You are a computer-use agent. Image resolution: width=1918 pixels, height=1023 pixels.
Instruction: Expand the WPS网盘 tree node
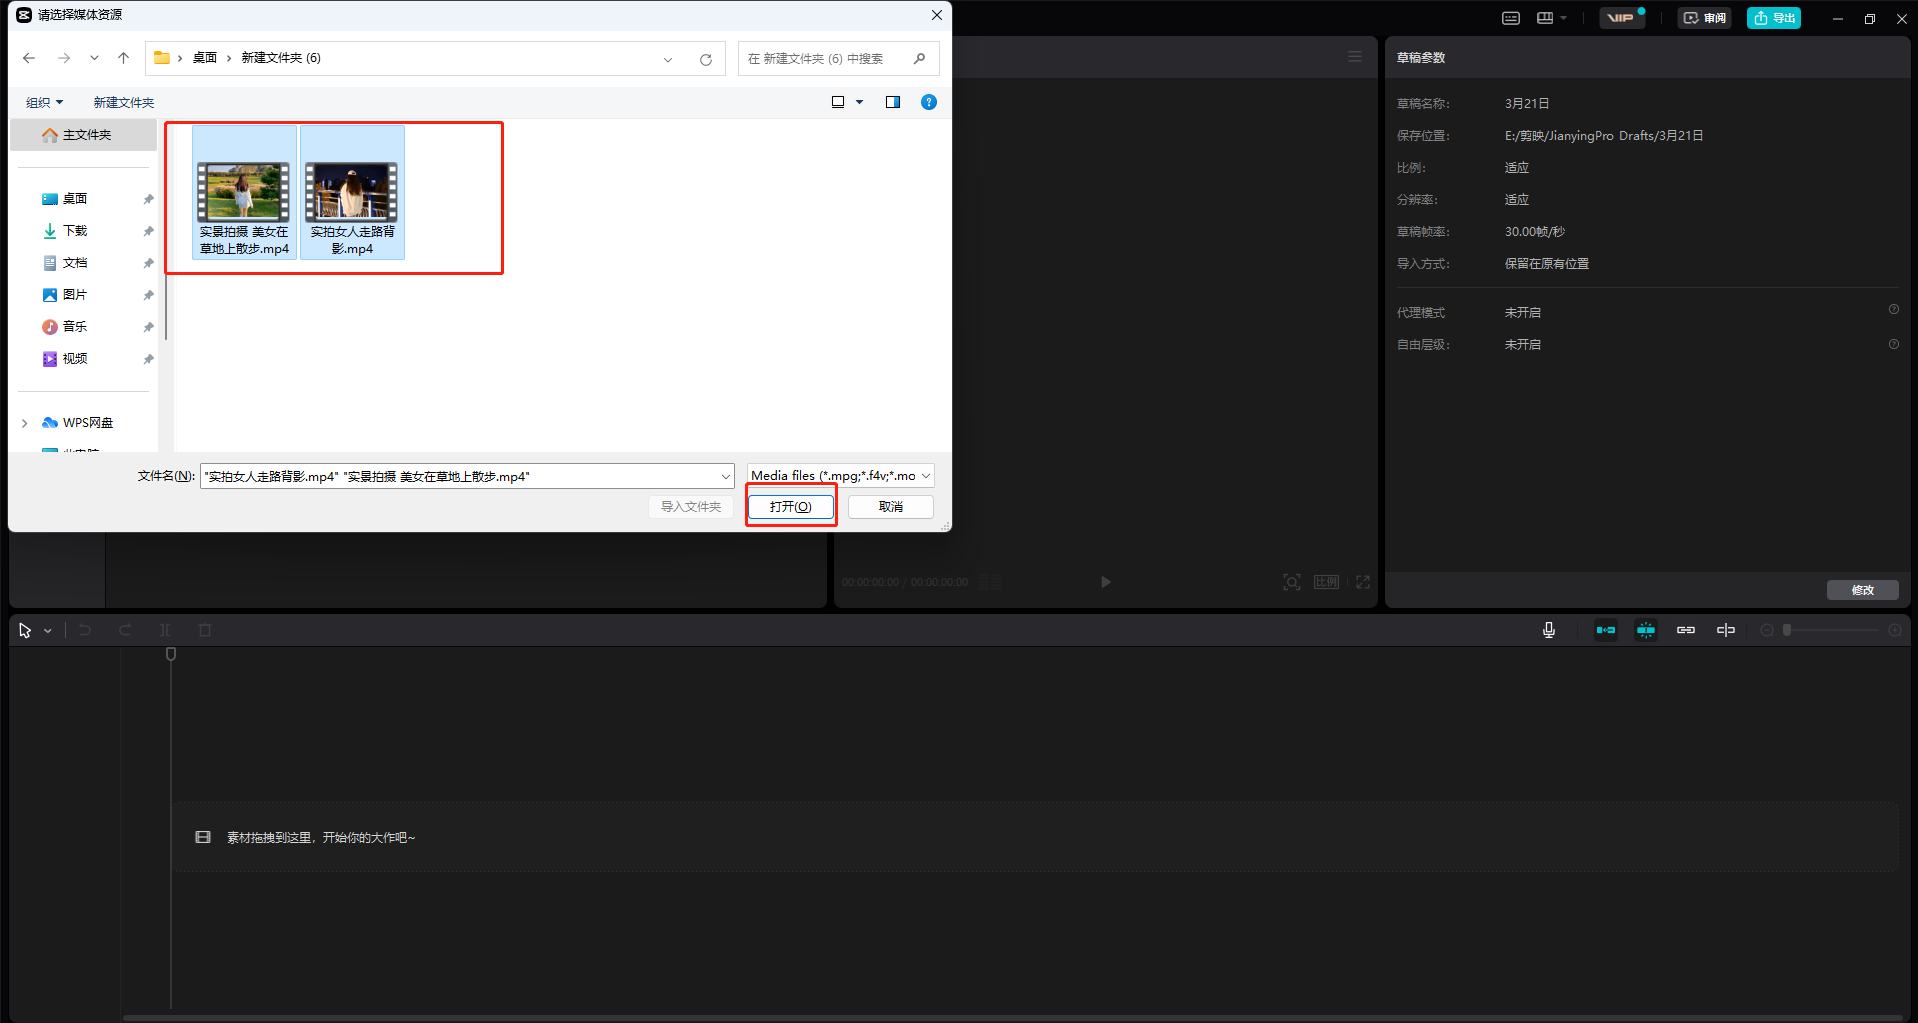coord(25,423)
